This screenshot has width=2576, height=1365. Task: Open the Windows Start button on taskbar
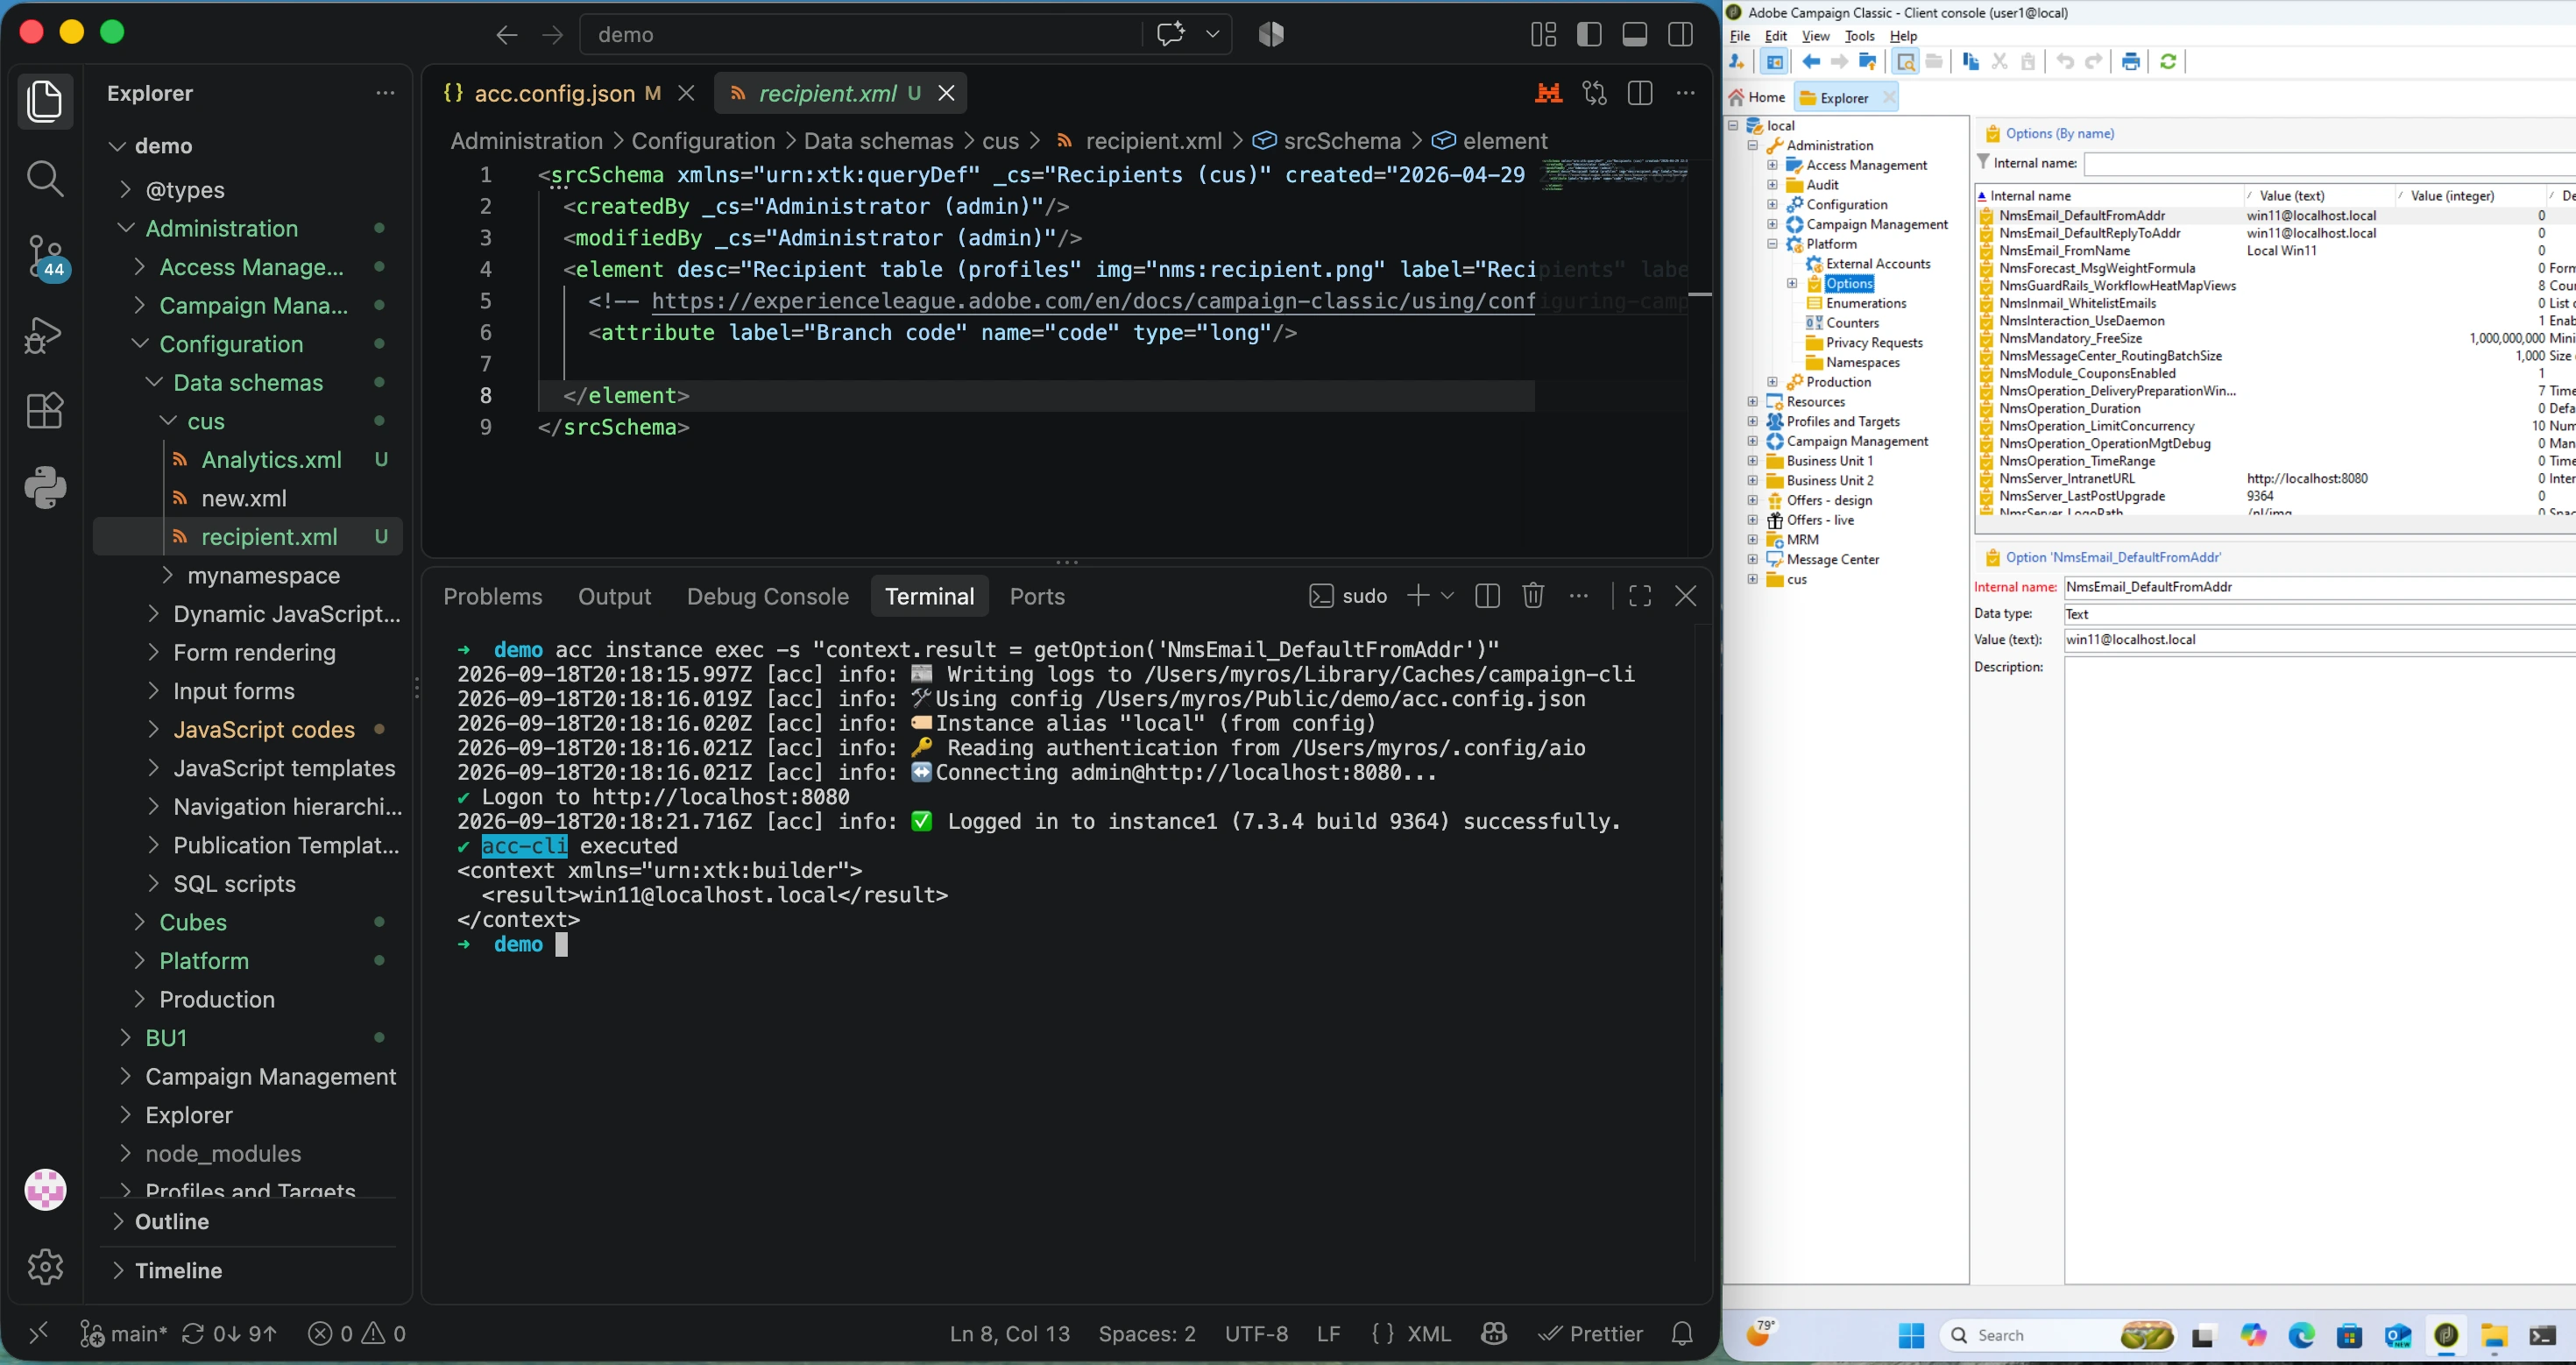(1911, 1335)
